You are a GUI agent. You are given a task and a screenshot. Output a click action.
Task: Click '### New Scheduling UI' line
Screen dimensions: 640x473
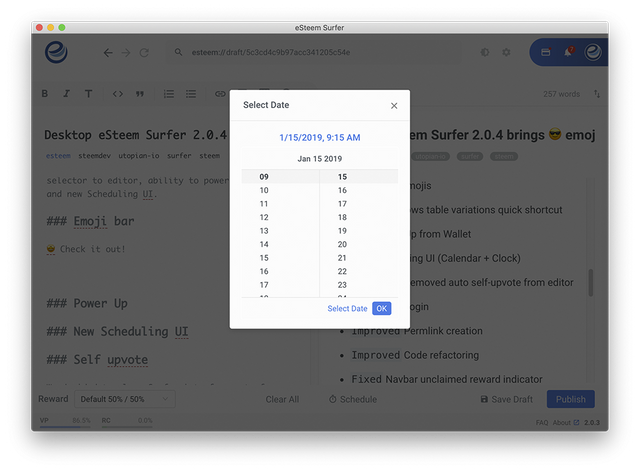click(x=118, y=331)
